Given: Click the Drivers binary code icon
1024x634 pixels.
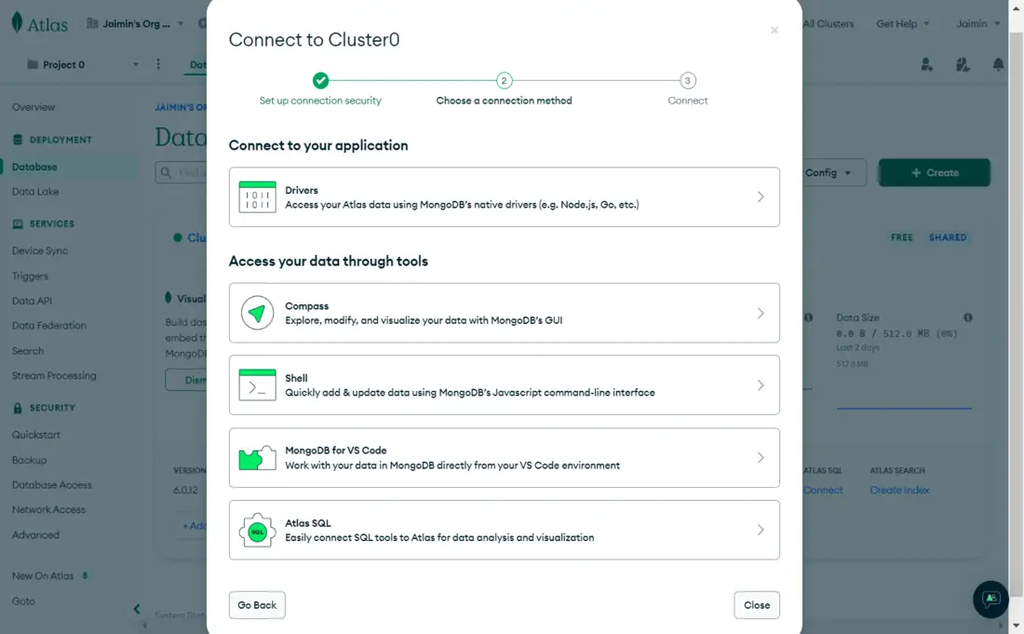Looking at the screenshot, I should coord(257,197).
